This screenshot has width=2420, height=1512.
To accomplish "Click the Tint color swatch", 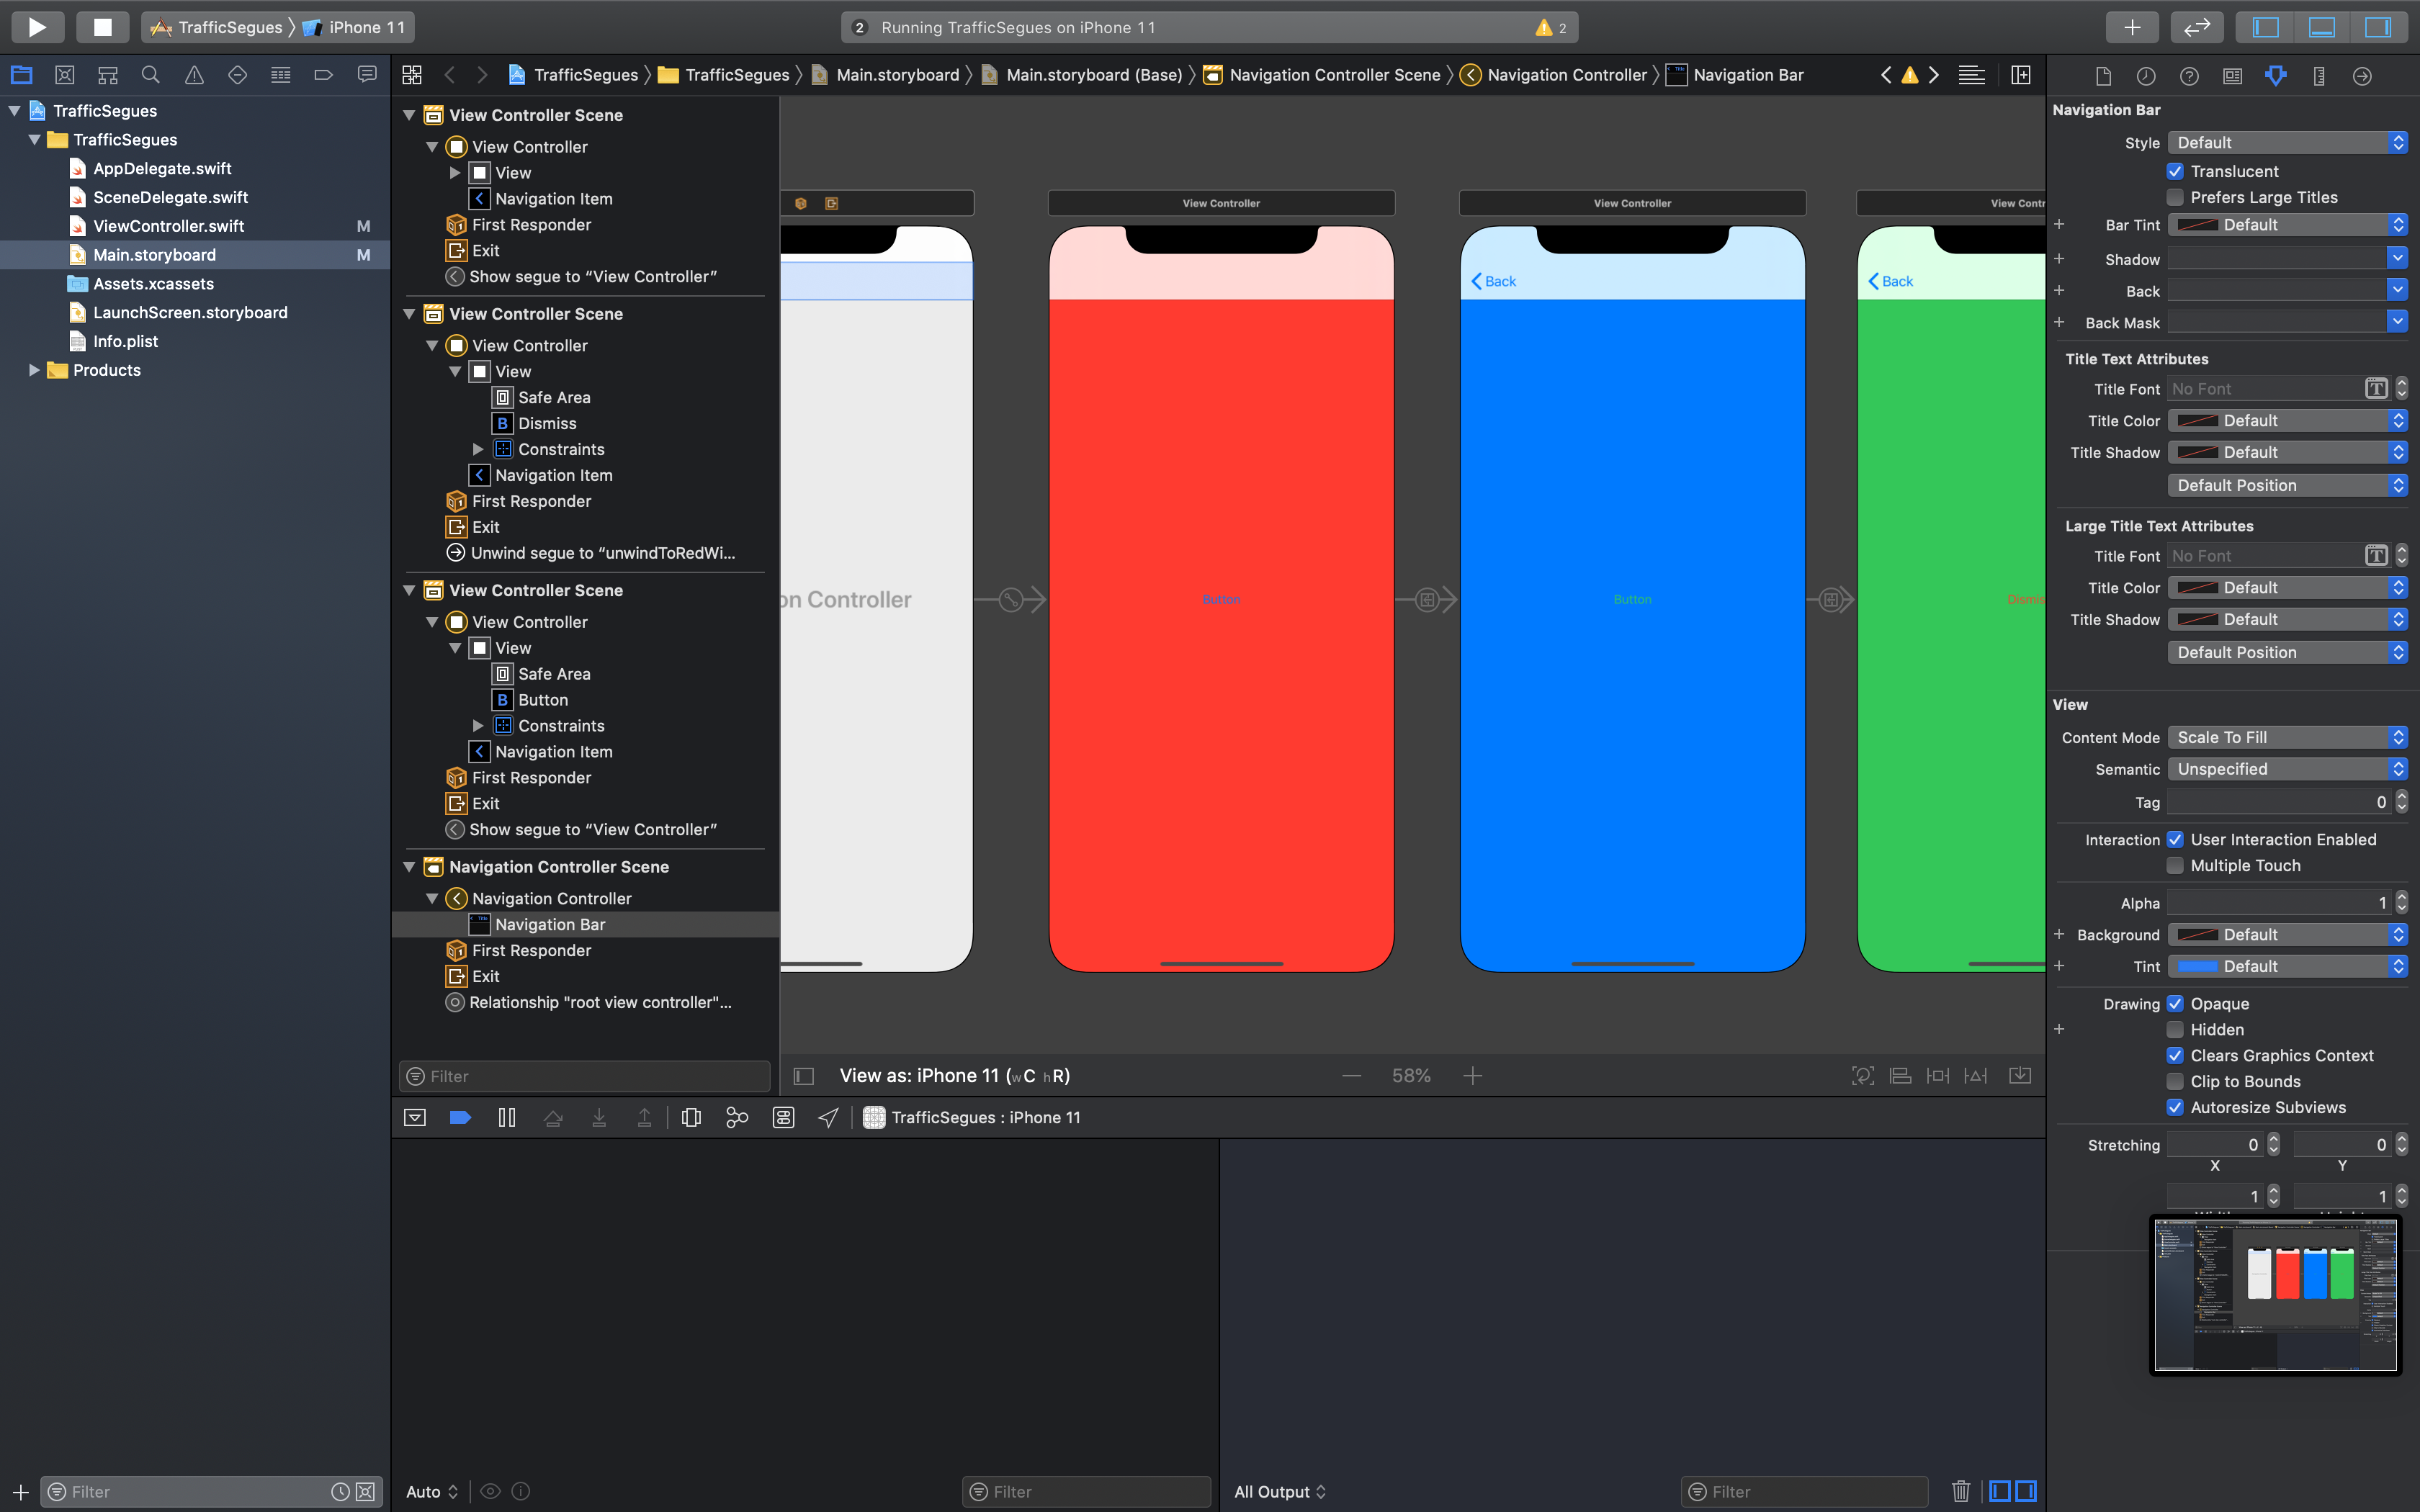I will (2198, 966).
